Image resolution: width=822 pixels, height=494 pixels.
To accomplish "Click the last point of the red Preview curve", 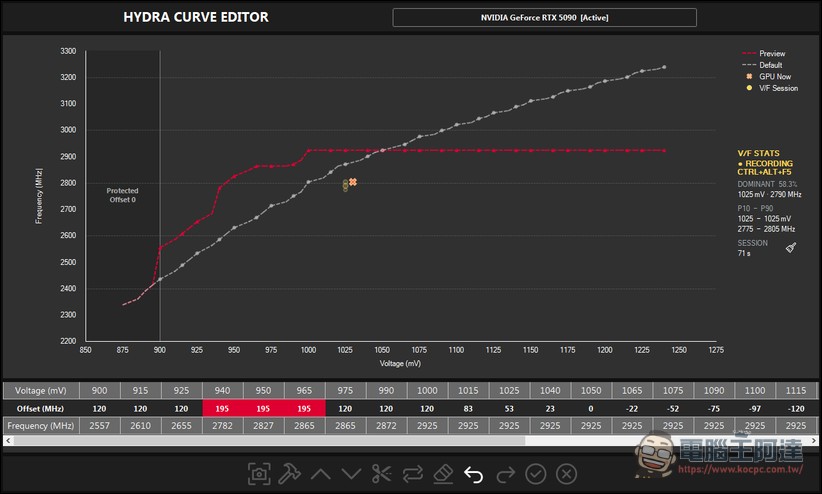I will tap(664, 151).
